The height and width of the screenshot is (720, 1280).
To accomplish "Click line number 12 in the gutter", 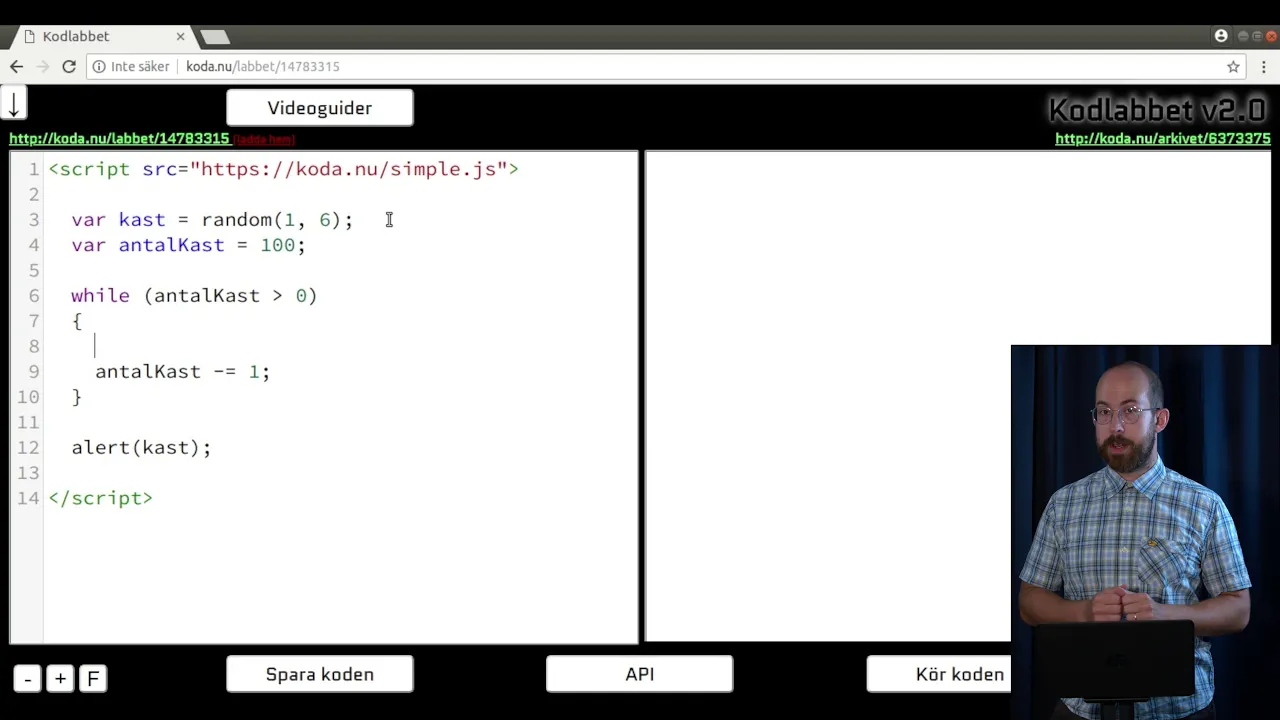I will click(x=28, y=447).
